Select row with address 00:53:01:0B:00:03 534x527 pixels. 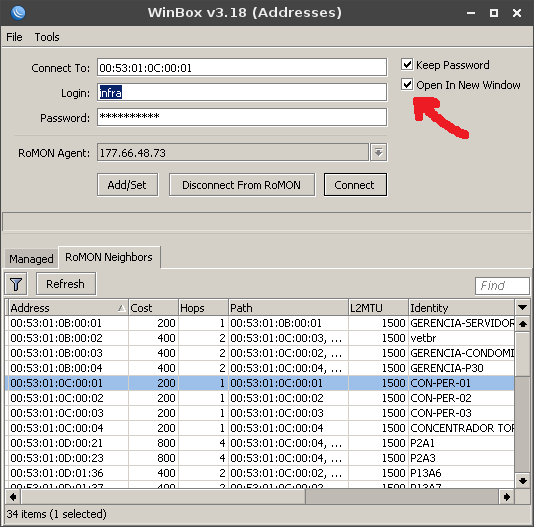pyautogui.click(x=261, y=353)
